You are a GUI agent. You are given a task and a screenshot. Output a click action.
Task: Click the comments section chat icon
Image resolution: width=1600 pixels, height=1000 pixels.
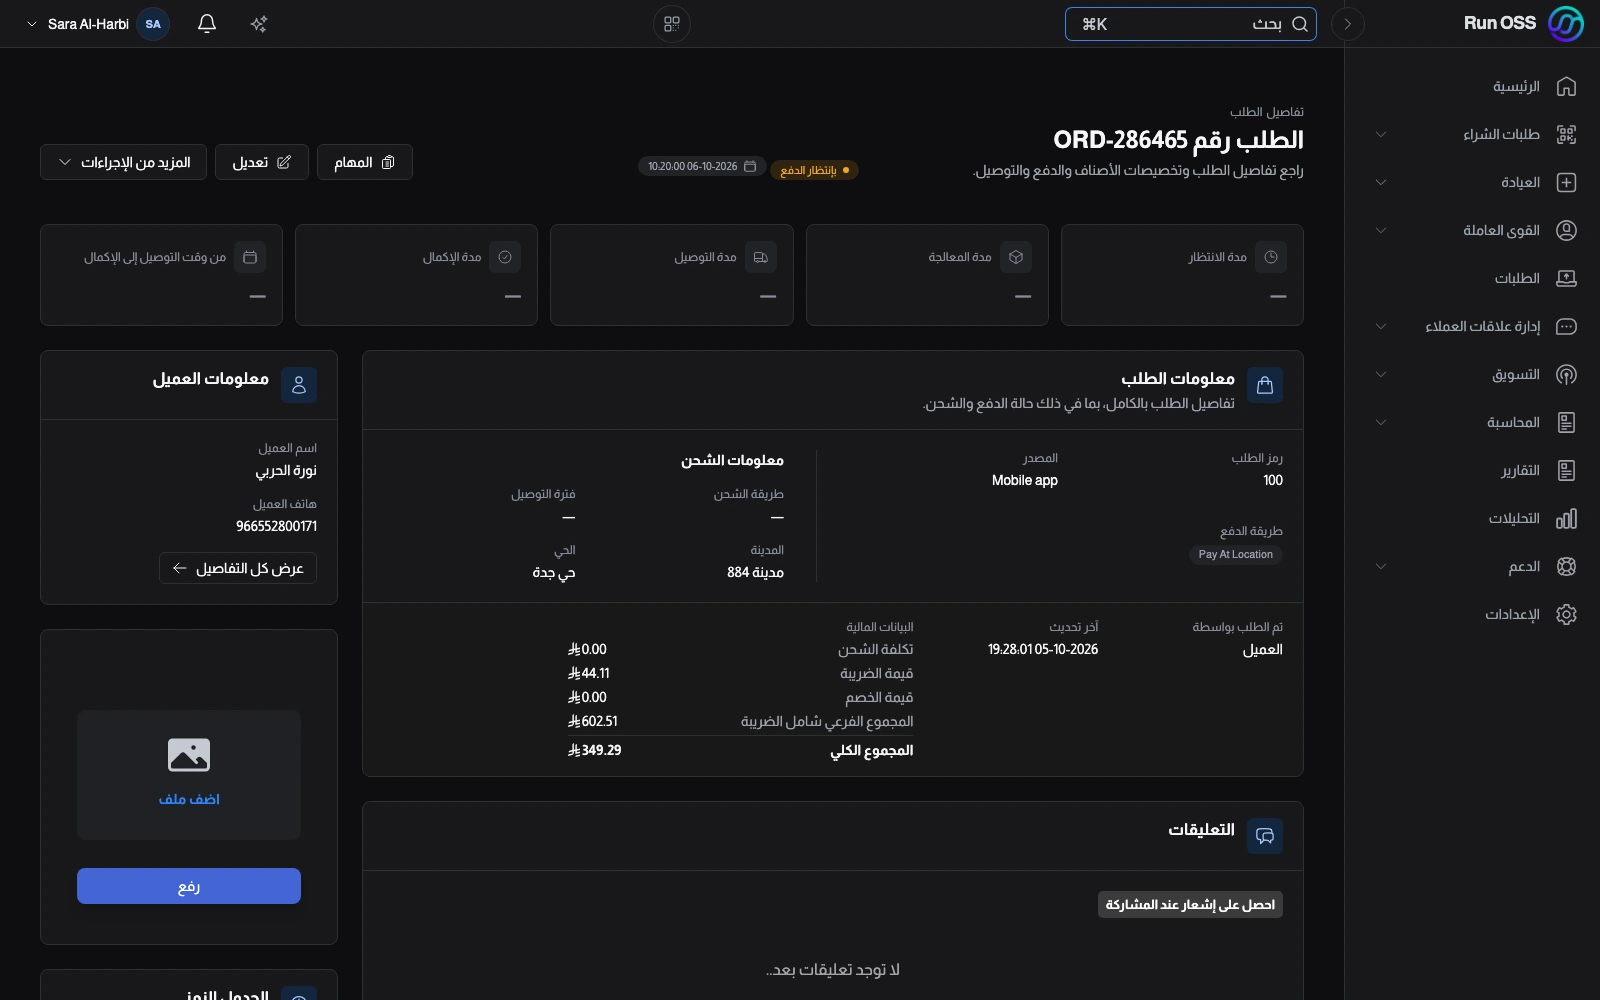click(1265, 836)
